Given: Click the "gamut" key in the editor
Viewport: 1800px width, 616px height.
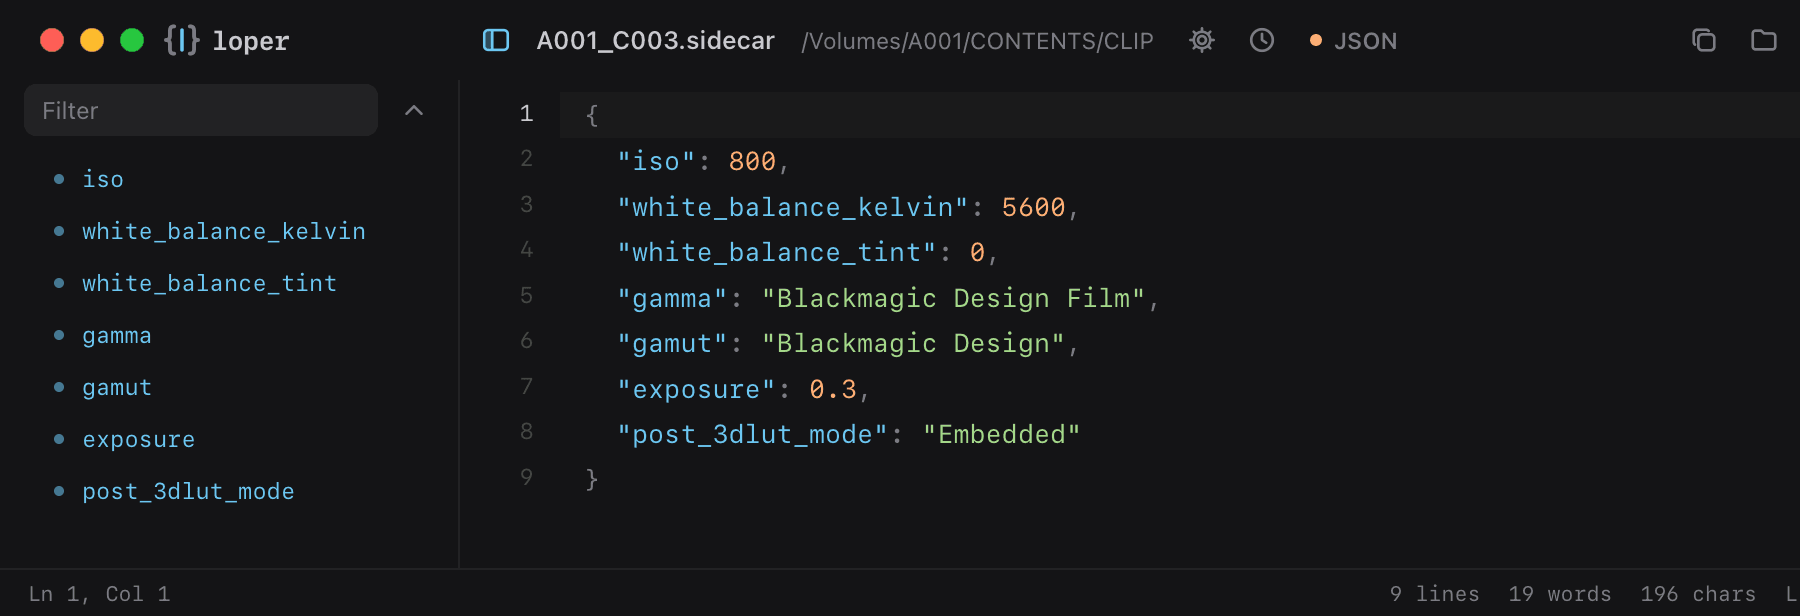Looking at the screenshot, I should click(x=672, y=343).
